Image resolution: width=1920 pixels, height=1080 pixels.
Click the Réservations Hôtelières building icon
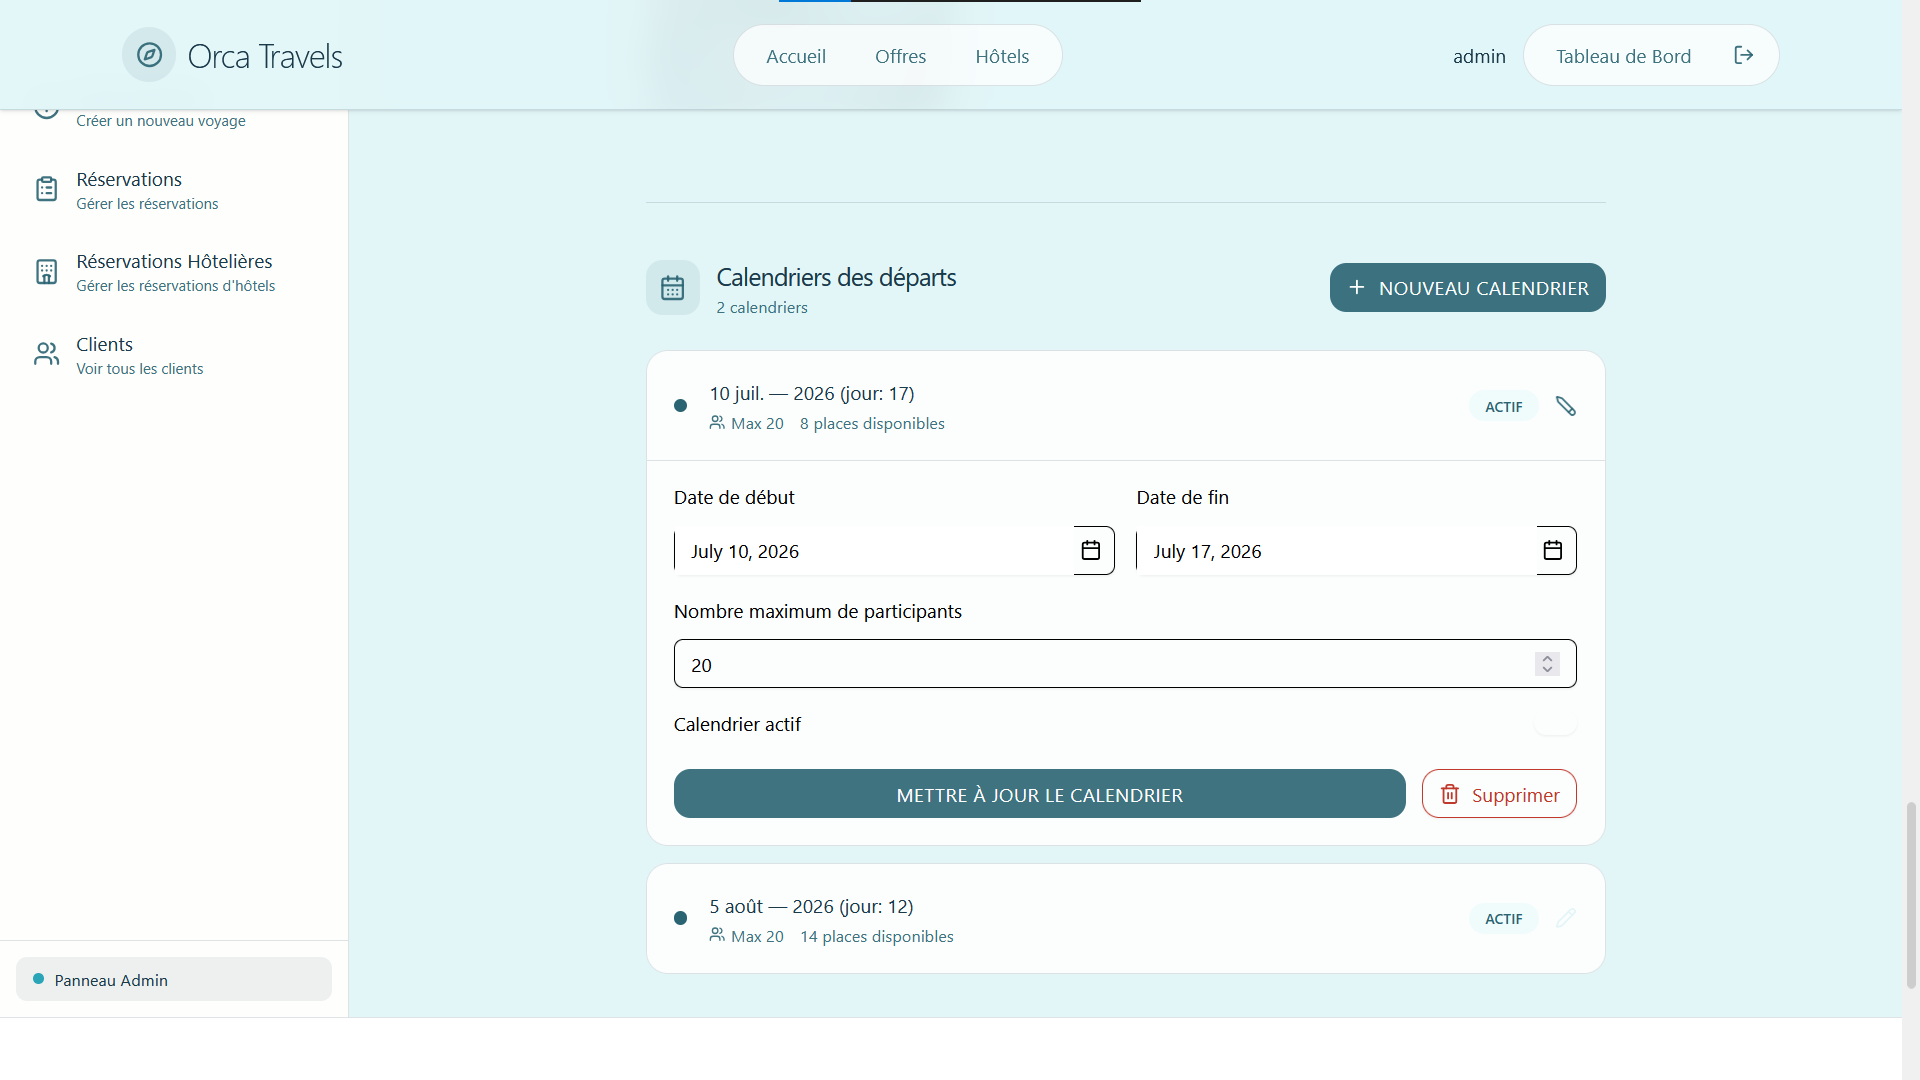coord(47,271)
